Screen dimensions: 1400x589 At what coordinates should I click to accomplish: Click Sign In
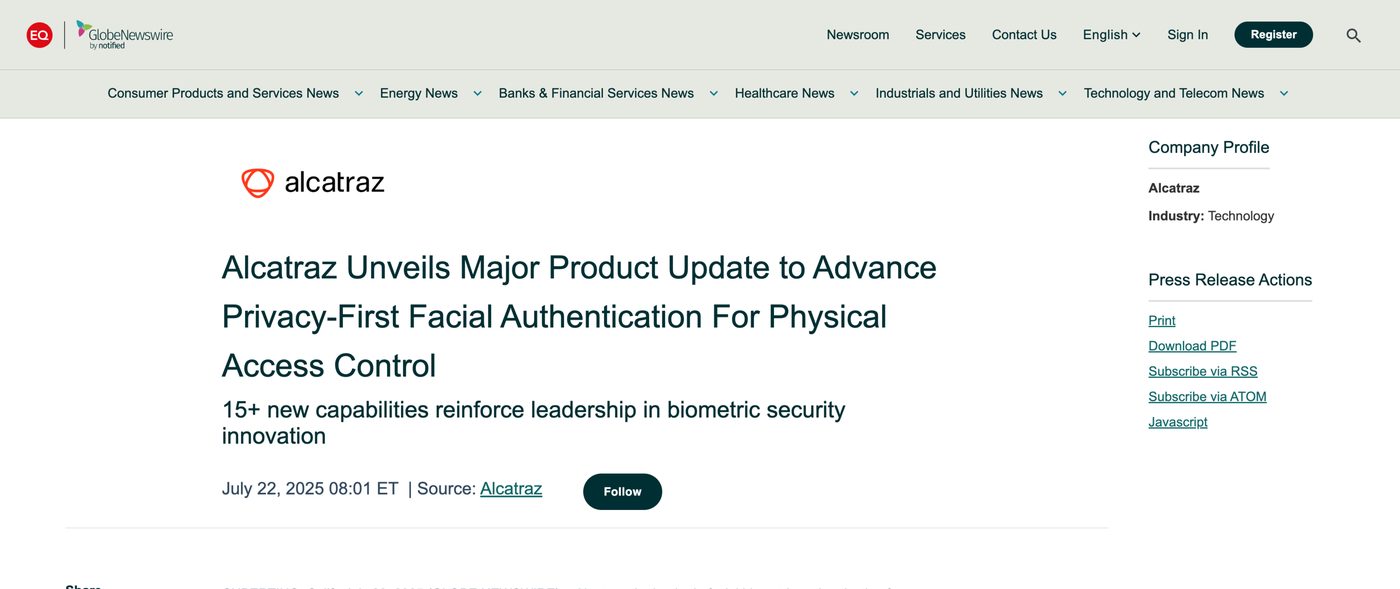point(1187,34)
